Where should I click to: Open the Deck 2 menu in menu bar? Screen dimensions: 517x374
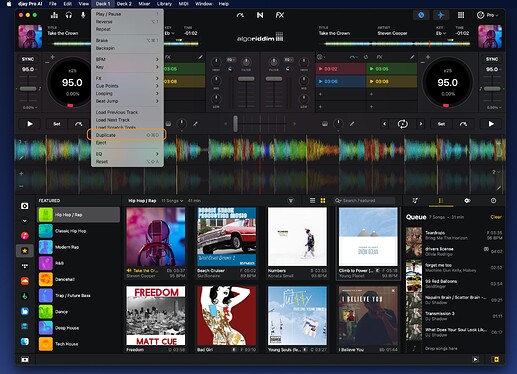124,4
